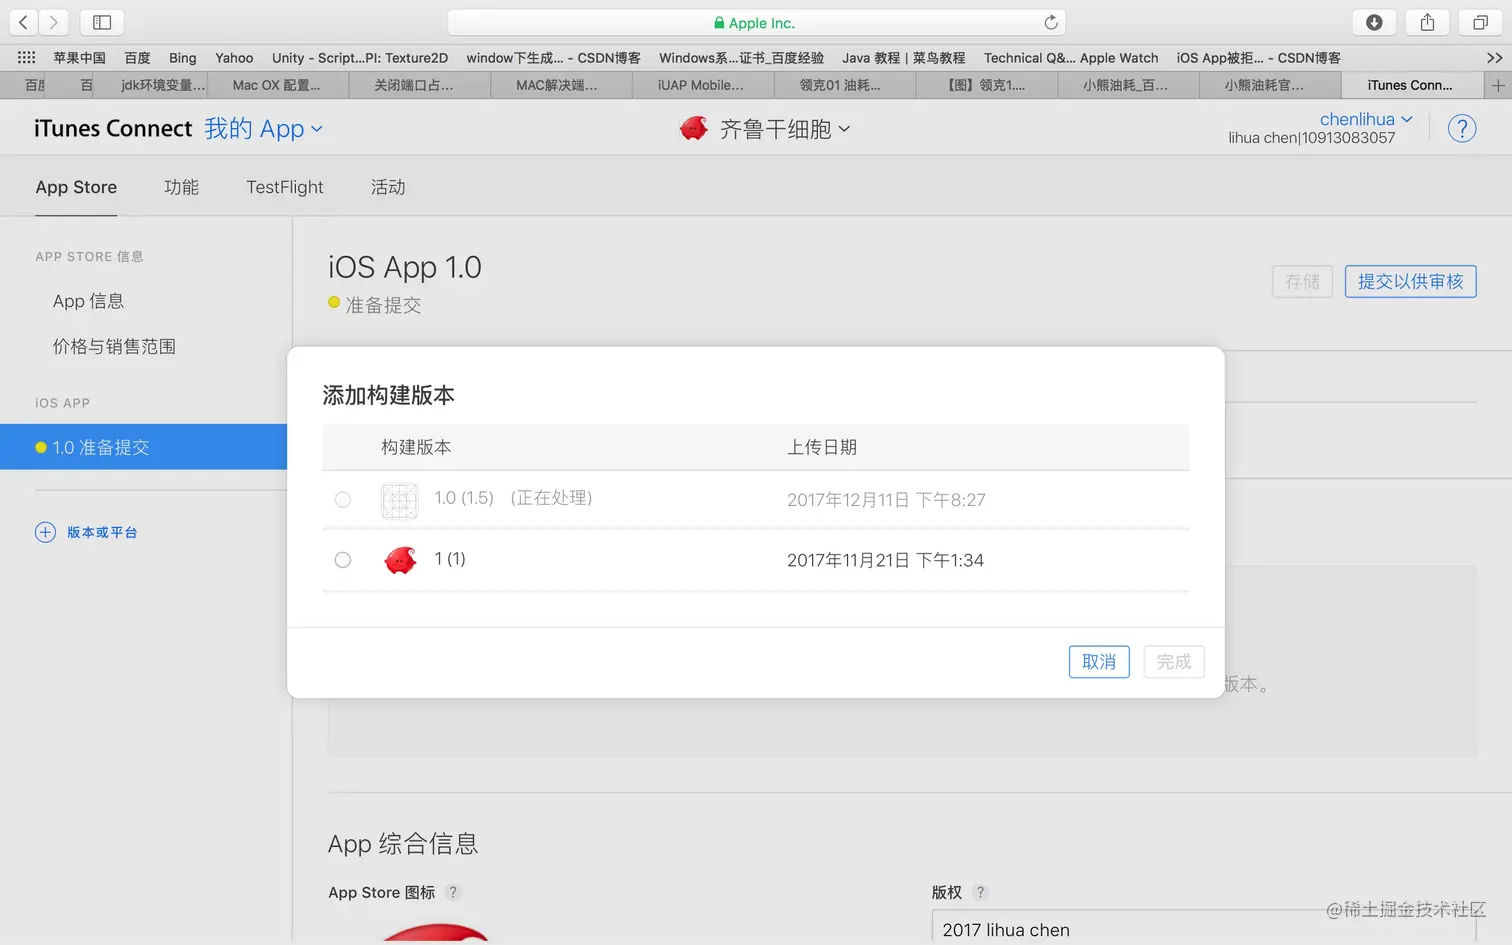
Task: Open 价格与销售范围 in sidebar
Action: click(x=114, y=346)
